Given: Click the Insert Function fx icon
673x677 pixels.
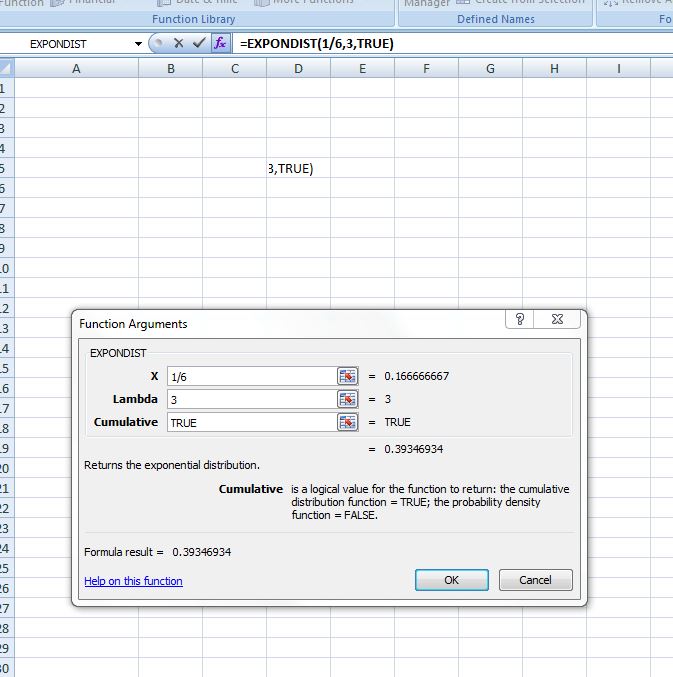Looking at the screenshot, I should pyautogui.click(x=221, y=44).
